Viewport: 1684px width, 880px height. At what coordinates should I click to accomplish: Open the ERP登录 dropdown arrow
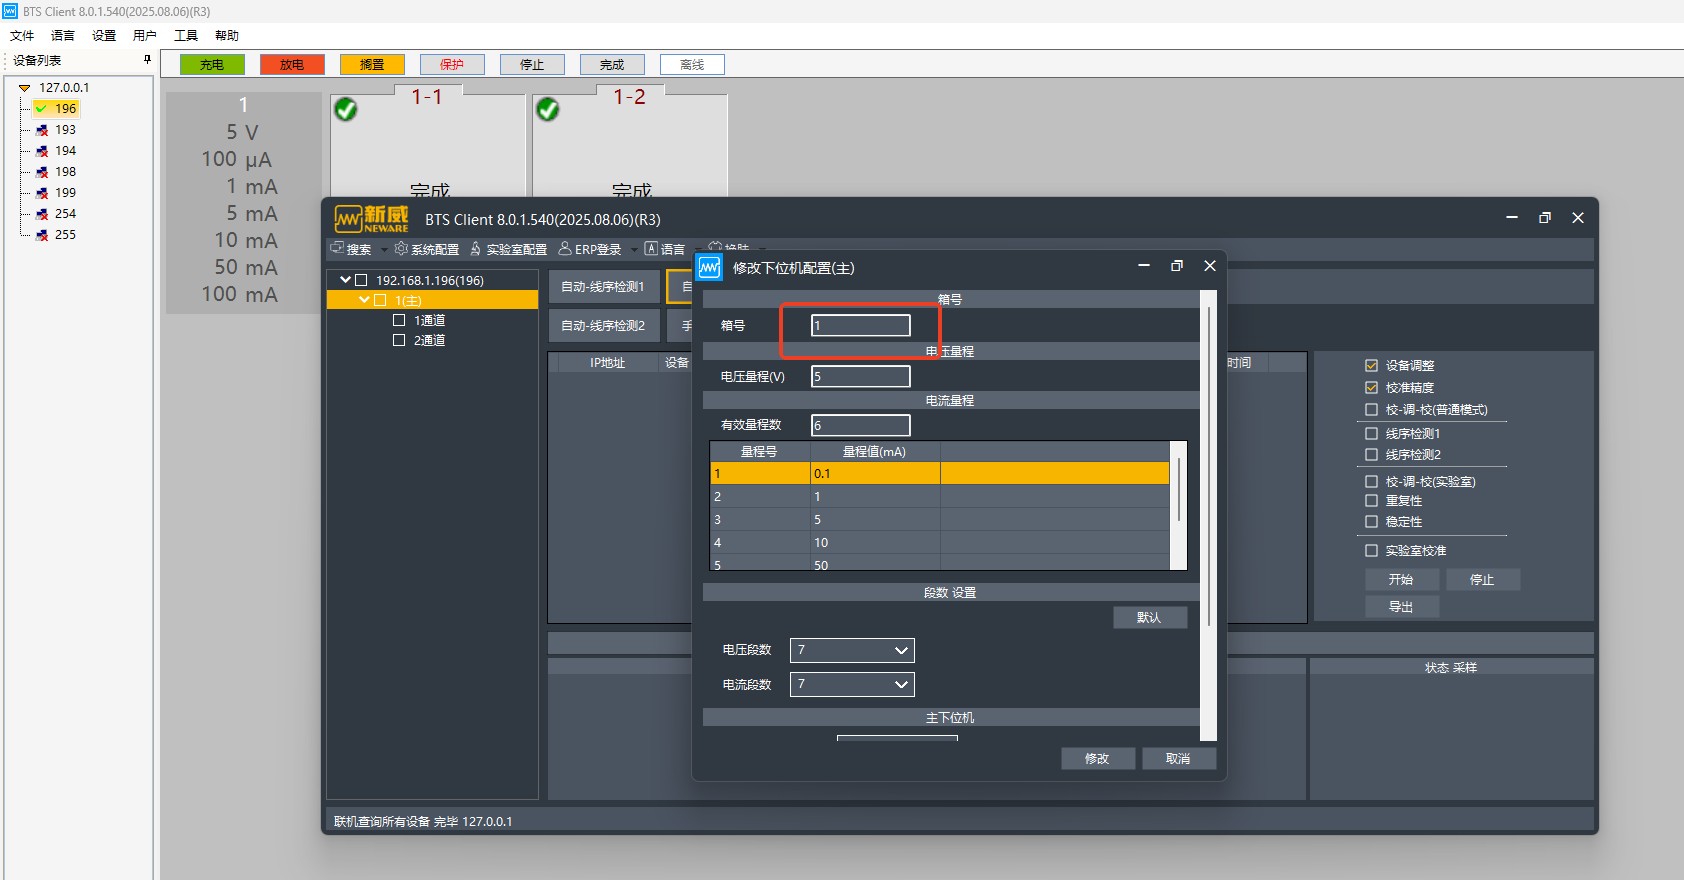[x=634, y=250]
